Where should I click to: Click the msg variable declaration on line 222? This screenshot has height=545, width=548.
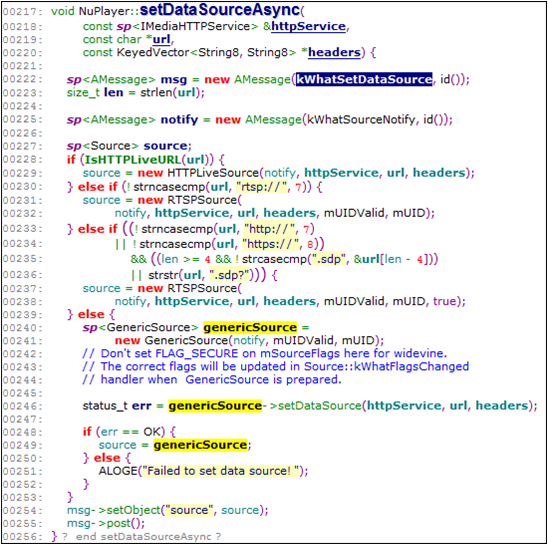pos(174,80)
